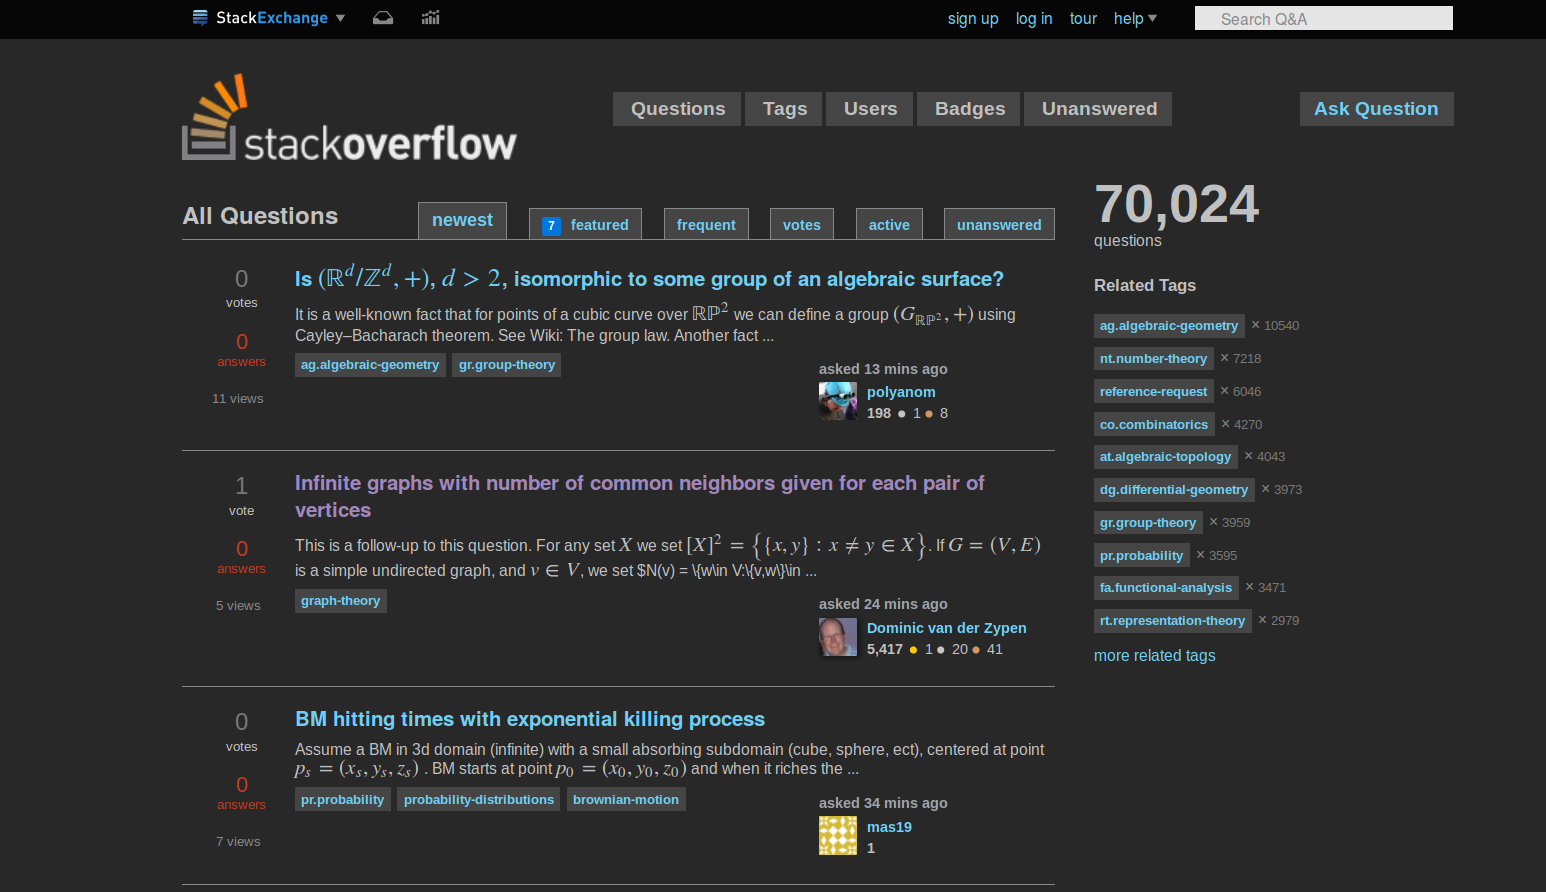This screenshot has width=1546, height=892.
Task: Click the achievements bar-chart icon
Action: tap(430, 17)
